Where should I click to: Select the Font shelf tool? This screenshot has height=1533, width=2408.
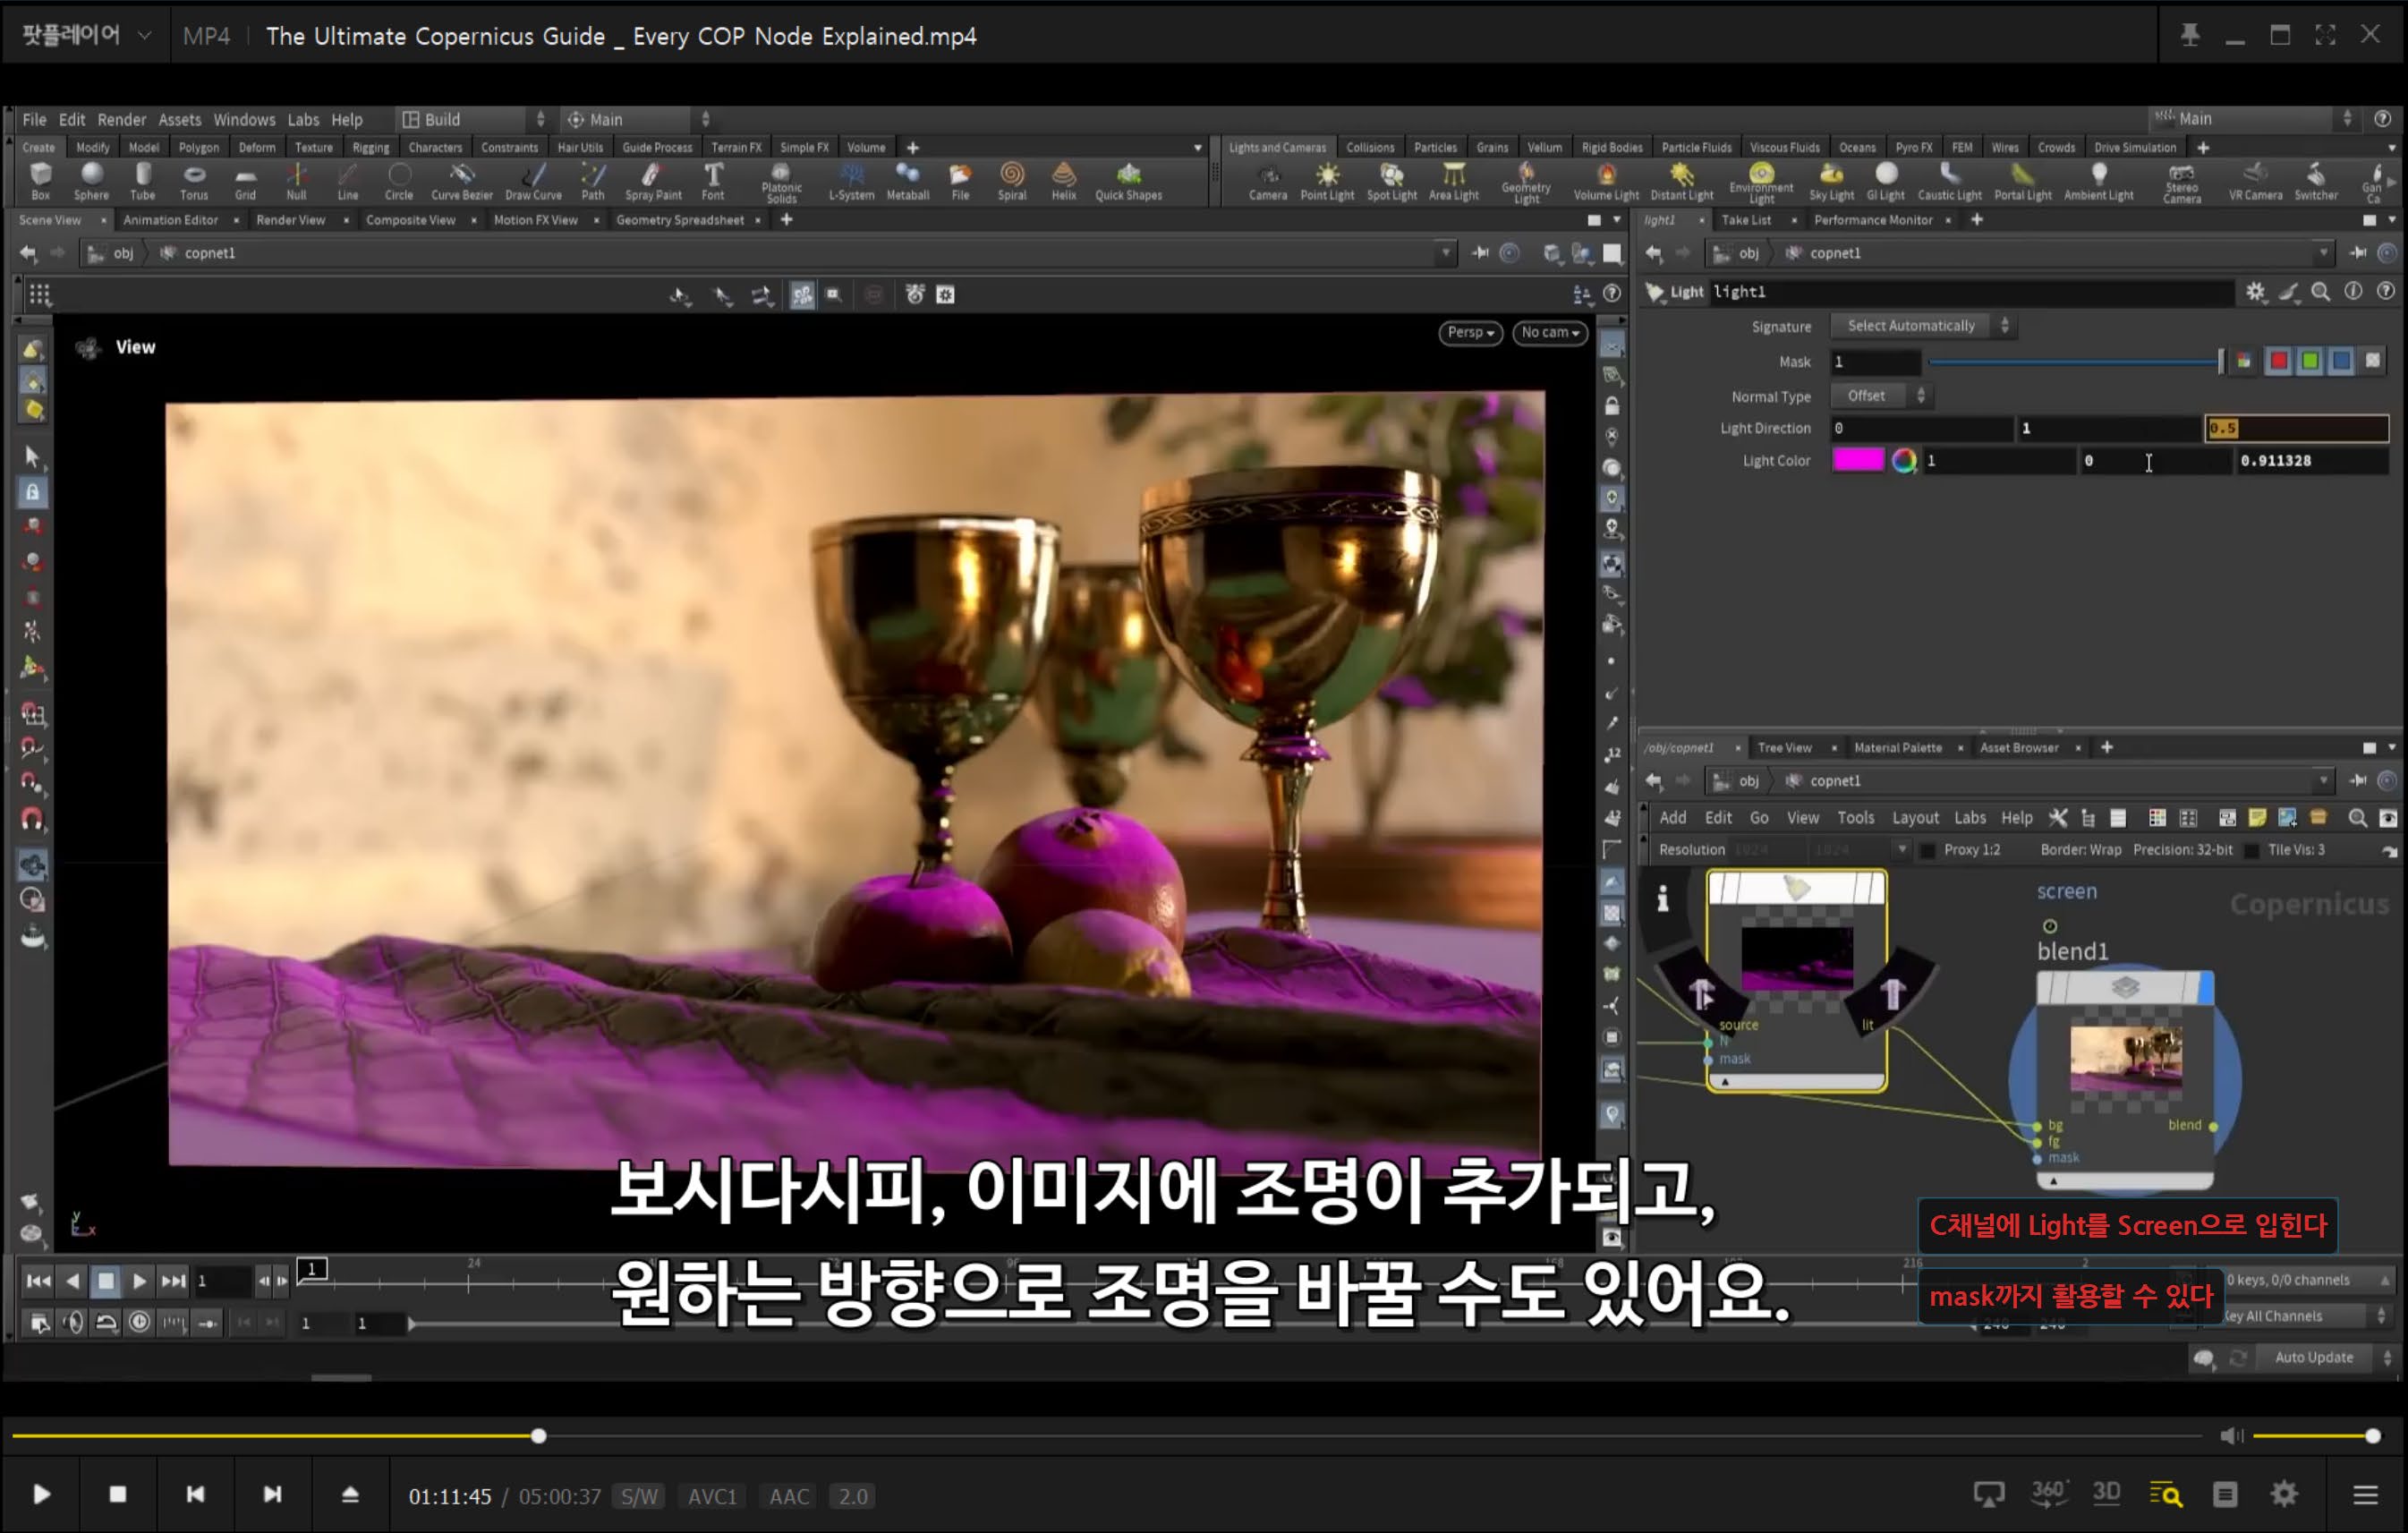(713, 182)
